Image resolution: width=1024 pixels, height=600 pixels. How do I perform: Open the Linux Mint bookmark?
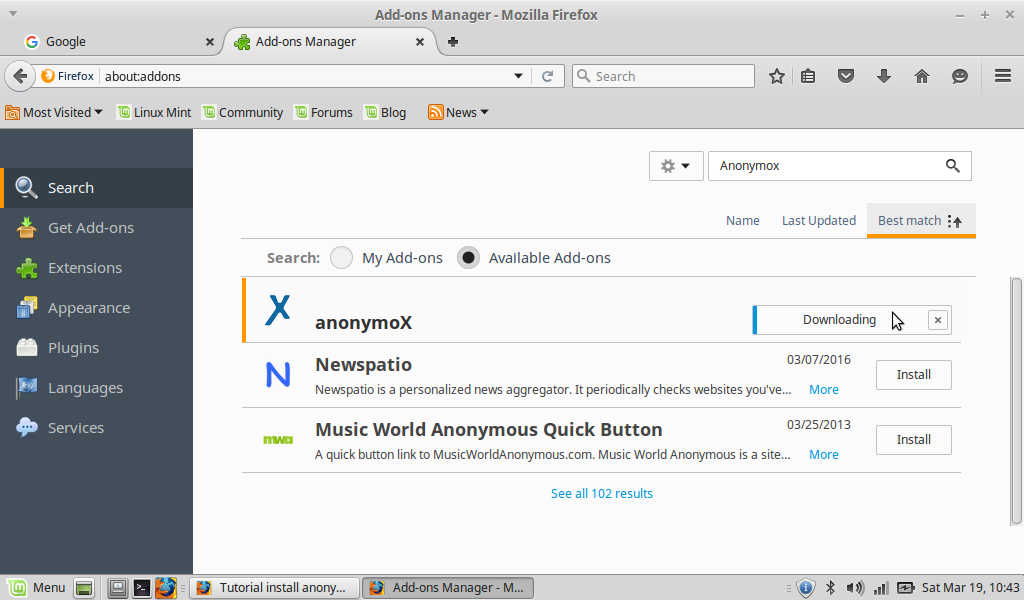click(155, 112)
